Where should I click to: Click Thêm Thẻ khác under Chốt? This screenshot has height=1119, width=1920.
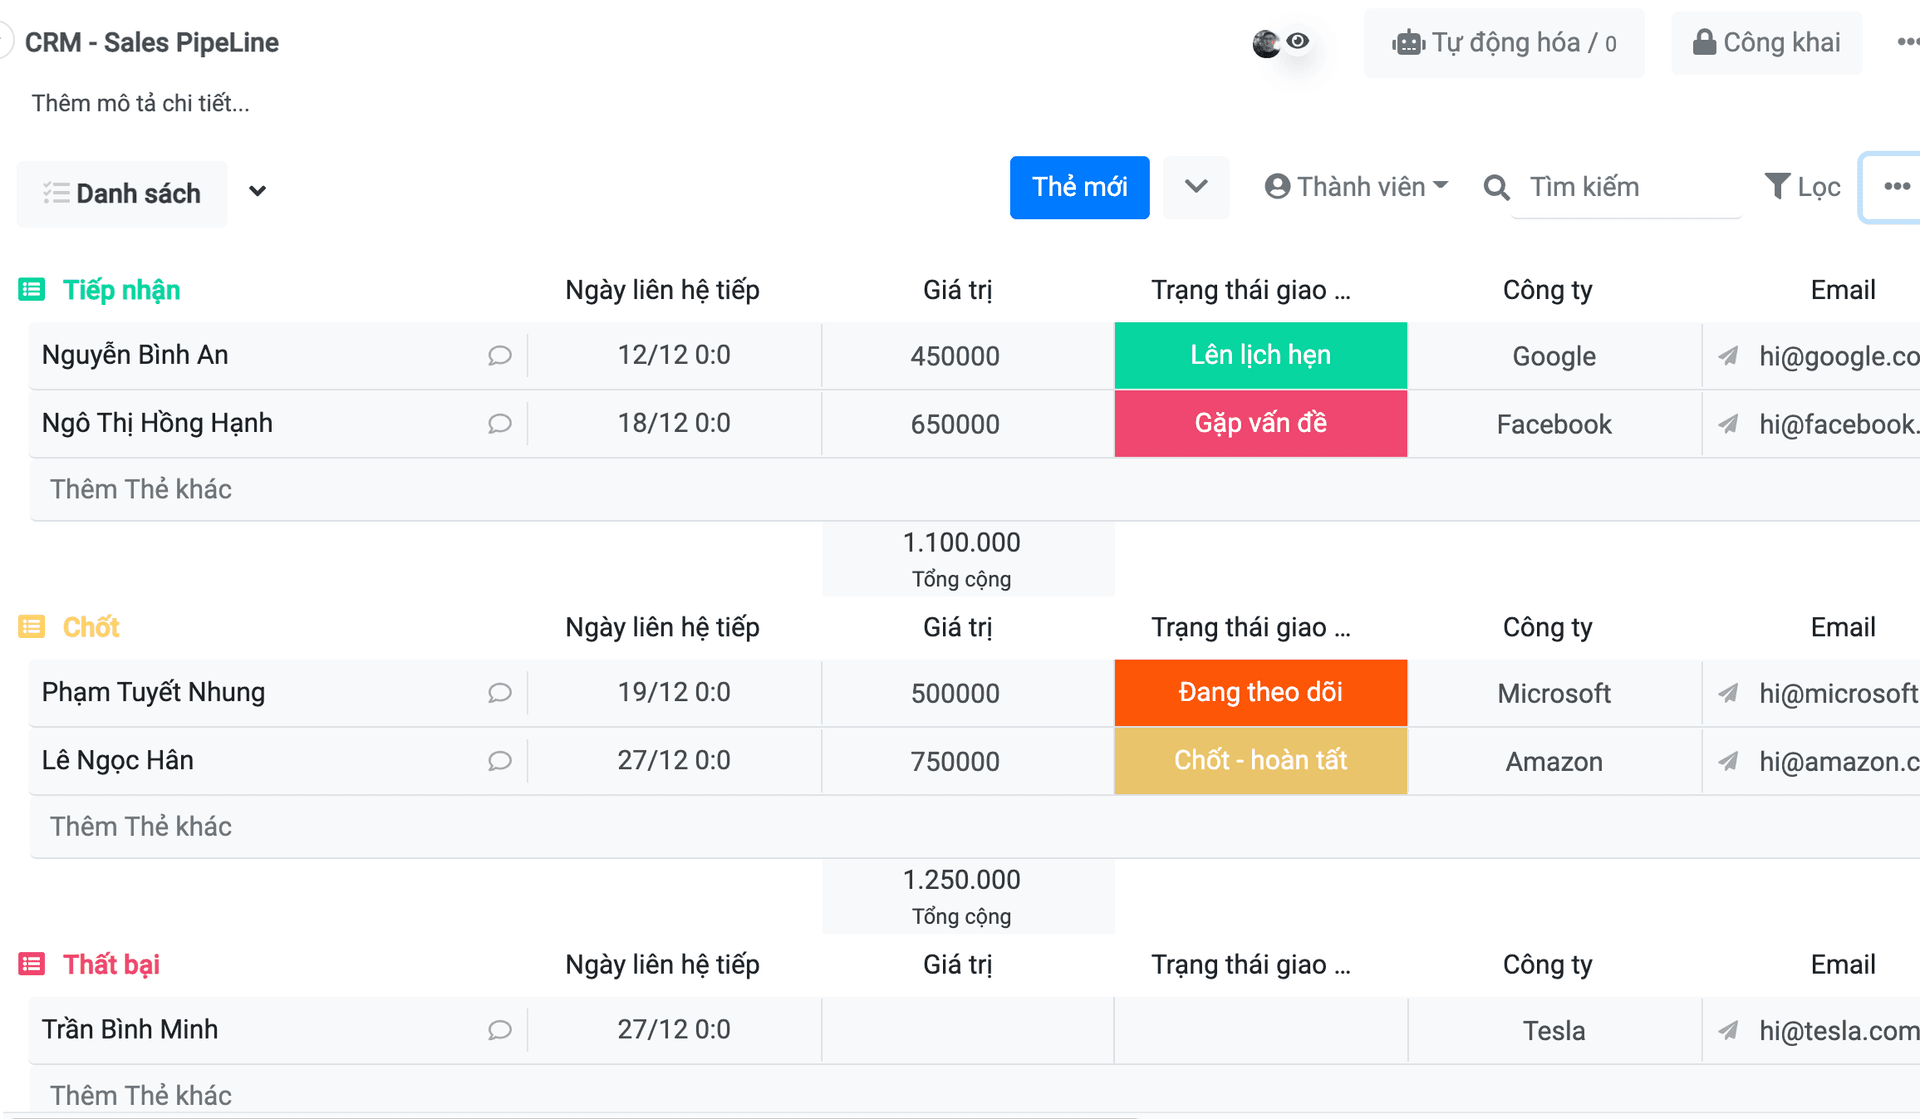click(x=141, y=826)
